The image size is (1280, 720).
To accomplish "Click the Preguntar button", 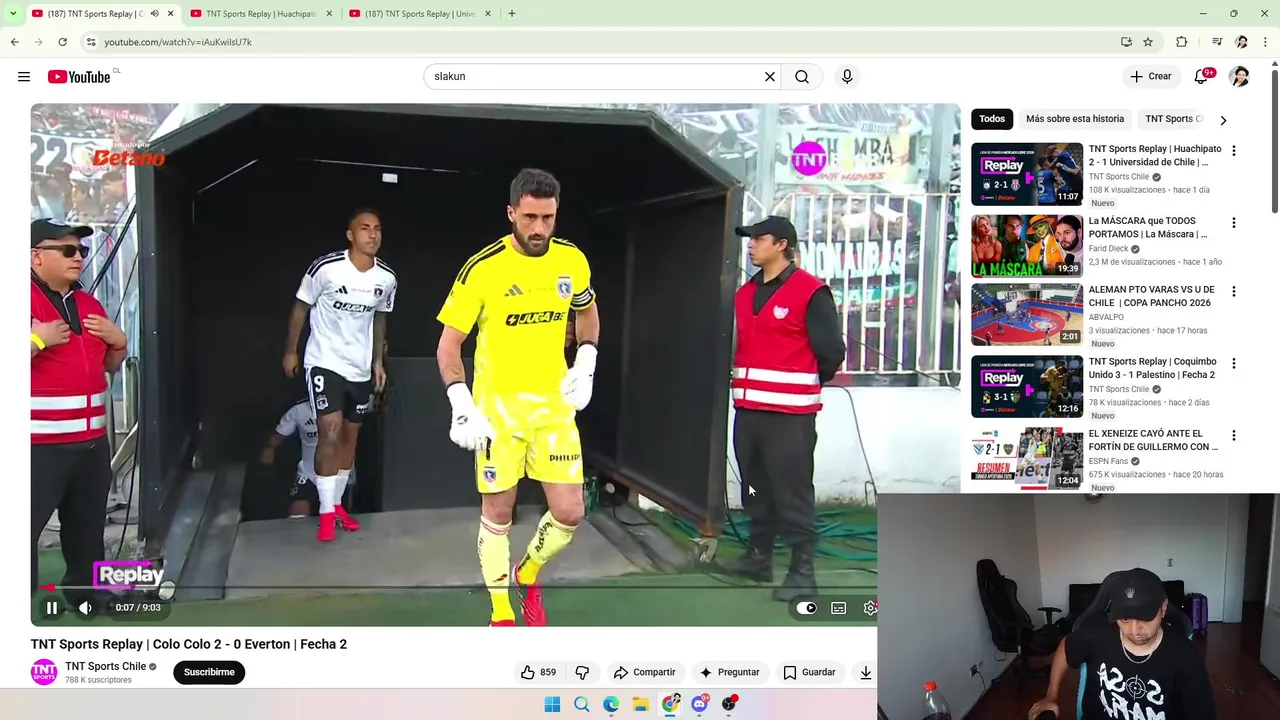I will (x=730, y=672).
